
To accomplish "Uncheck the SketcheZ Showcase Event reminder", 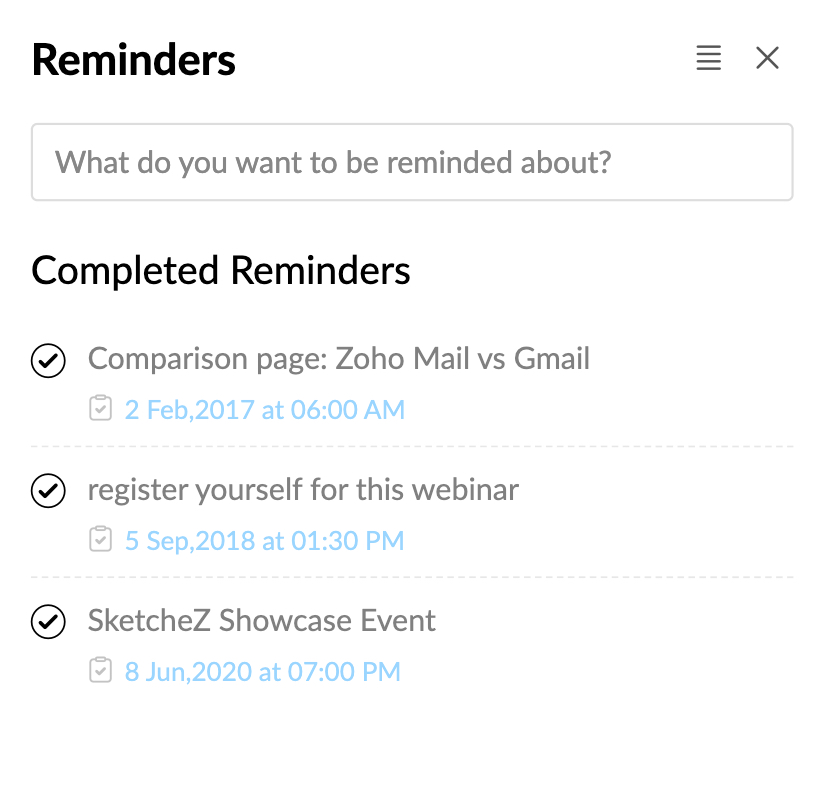I will coord(48,621).
